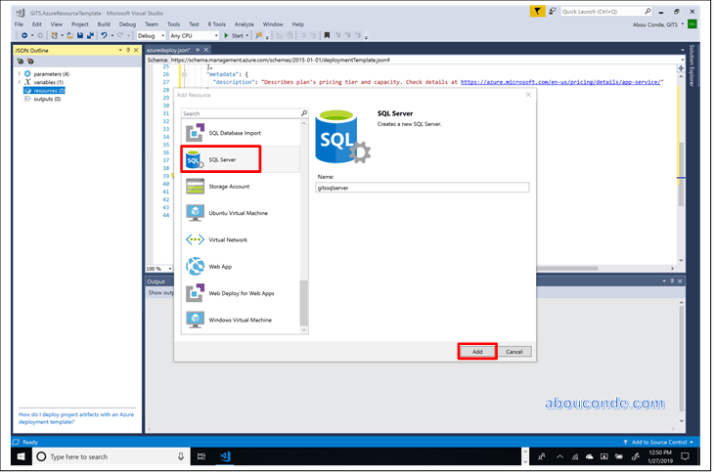714x472 pixels.
Task: Click the Add button in dialog
Action: (x=477, y=352)
